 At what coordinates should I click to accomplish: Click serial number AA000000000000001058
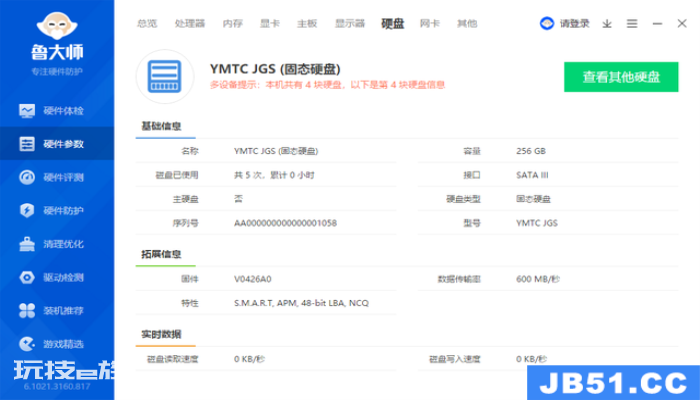click(x=285, y=223)
